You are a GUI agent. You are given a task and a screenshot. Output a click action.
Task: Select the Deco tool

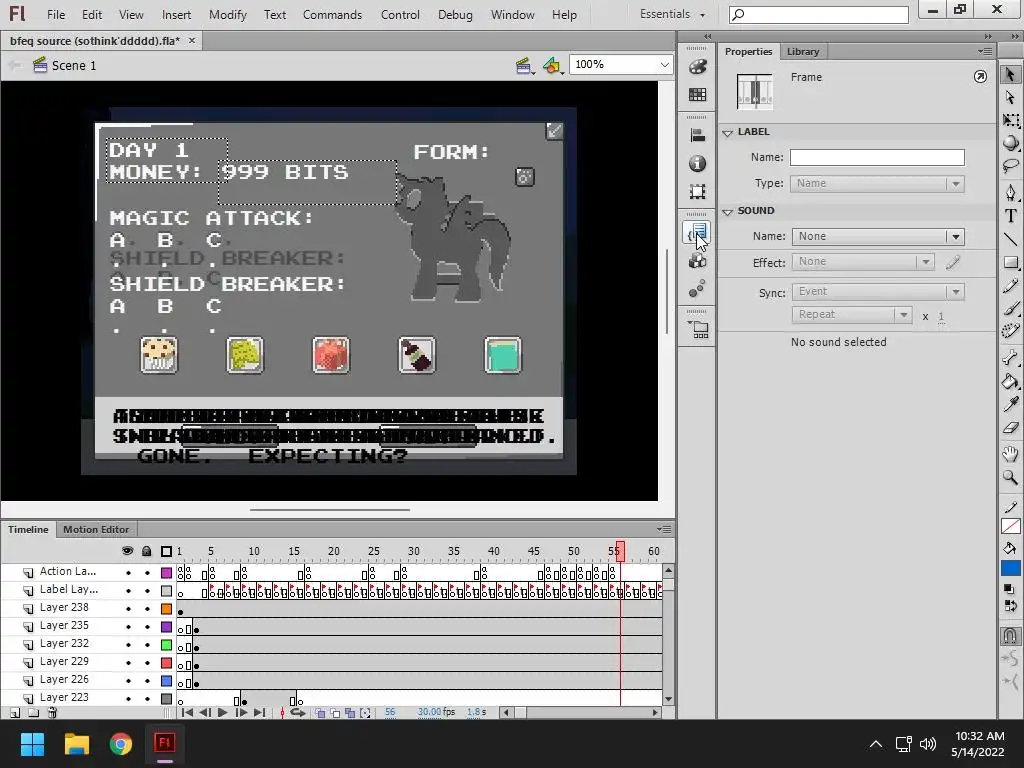coord(1010,330)
